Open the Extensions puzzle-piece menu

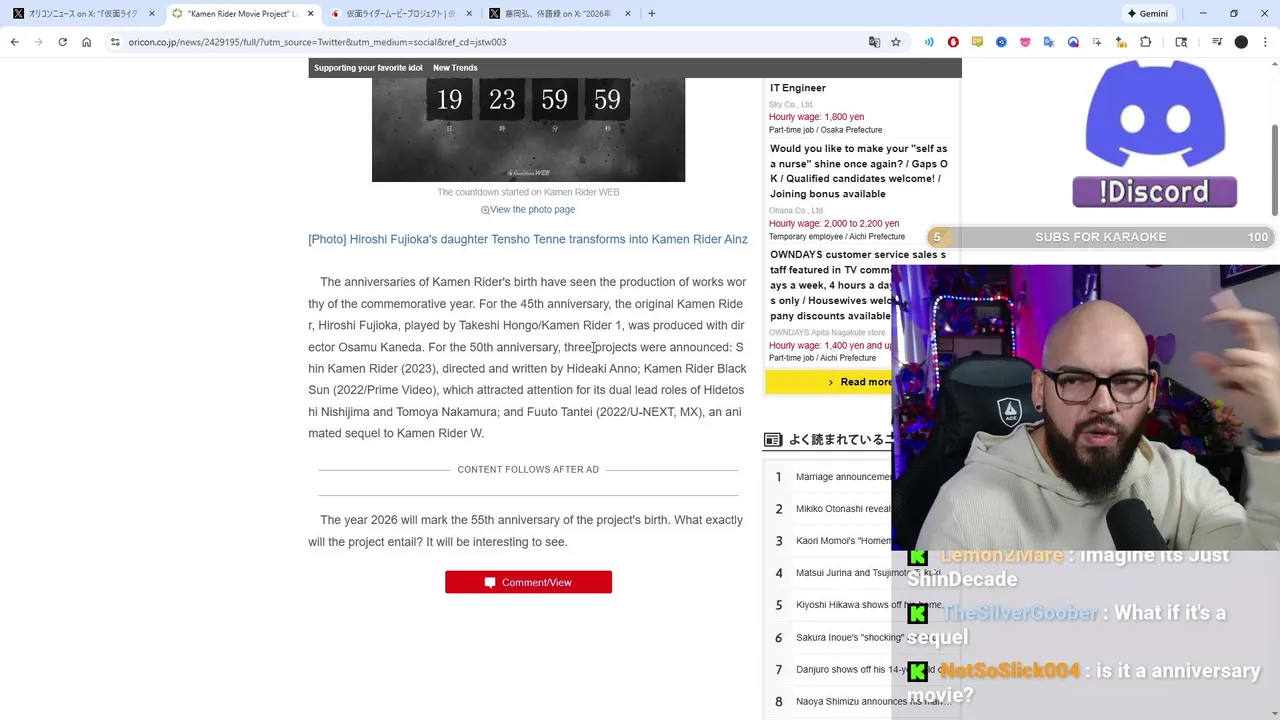pyautogui.click(x=1146, y=42)
